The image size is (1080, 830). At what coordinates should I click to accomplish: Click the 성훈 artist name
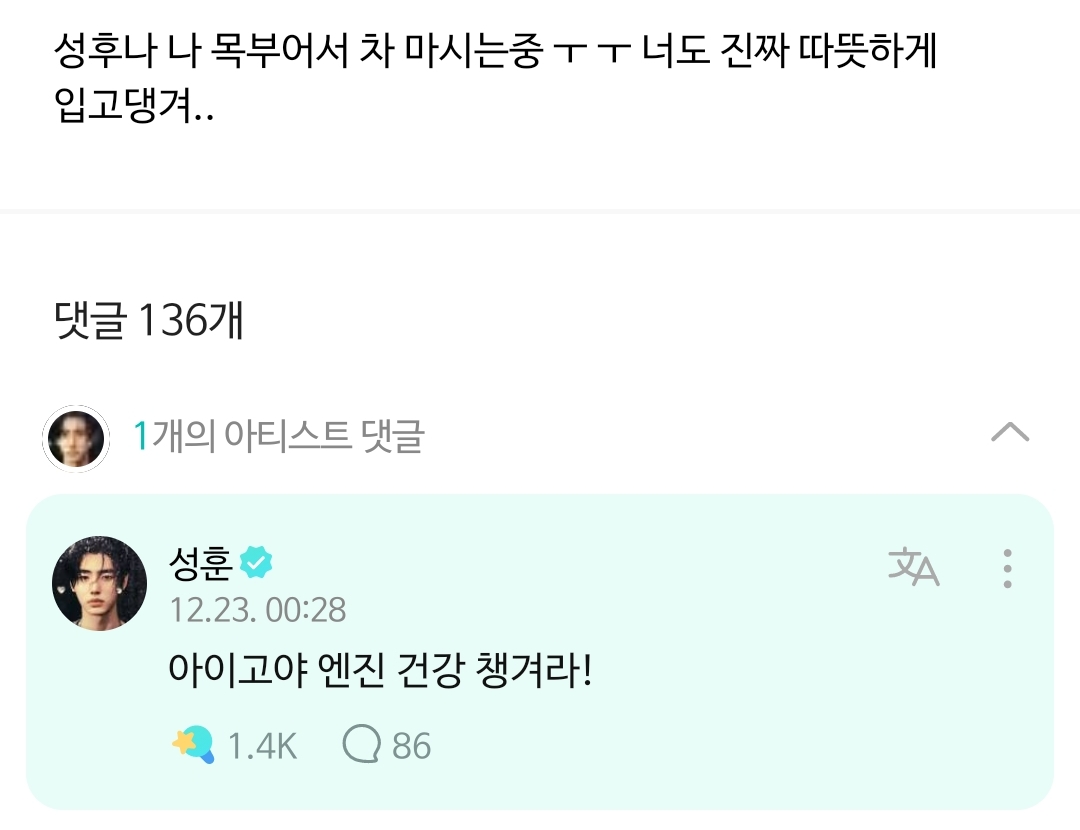200,564
